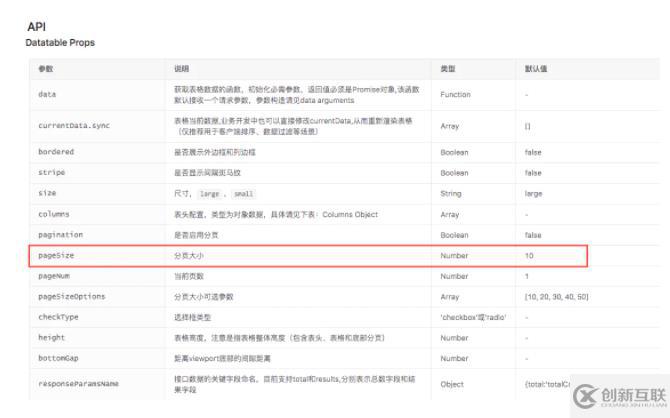
Task: Click "Boolean" type in stripe row
Action: pos(454,173)
